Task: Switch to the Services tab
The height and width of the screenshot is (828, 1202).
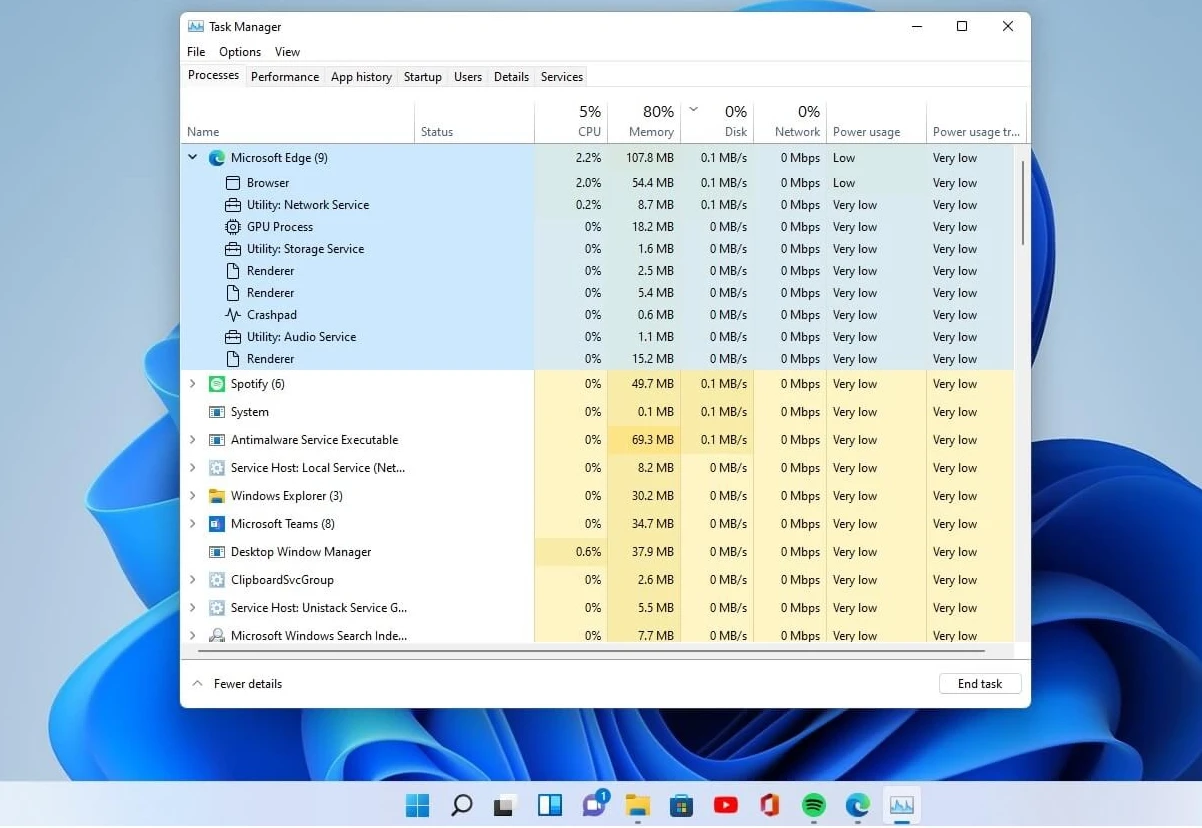Action: (561, 76)
